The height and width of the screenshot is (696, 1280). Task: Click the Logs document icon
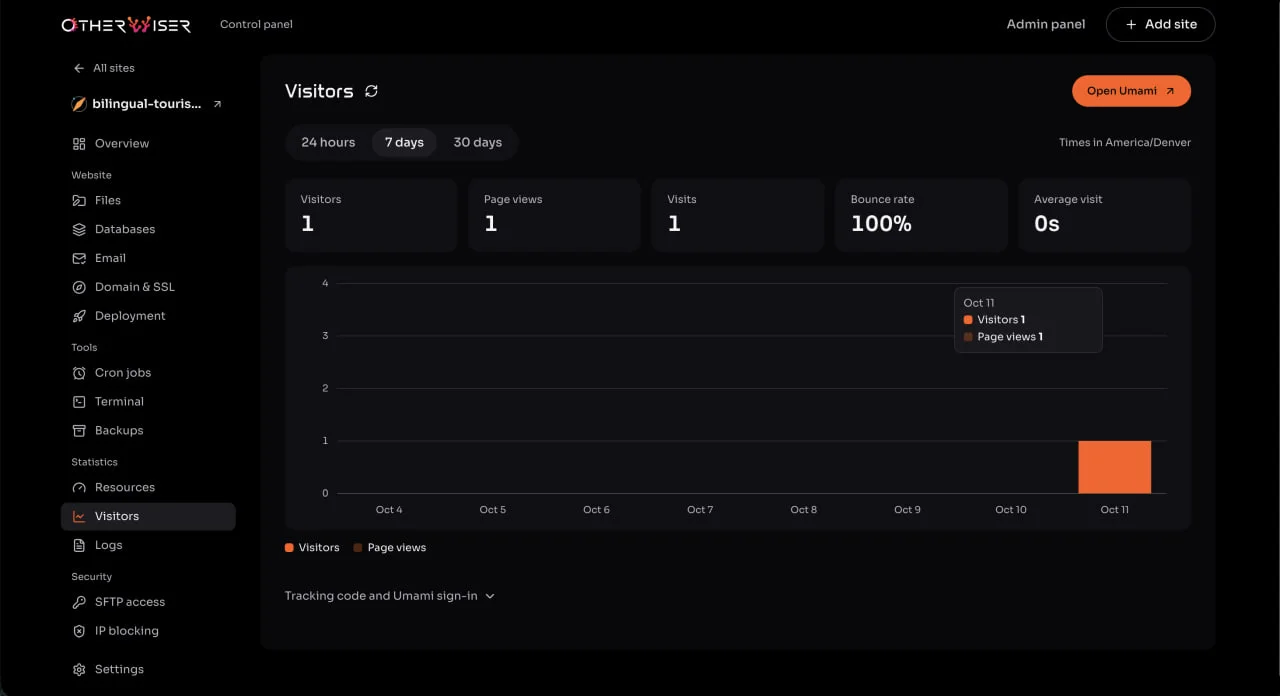79,546
